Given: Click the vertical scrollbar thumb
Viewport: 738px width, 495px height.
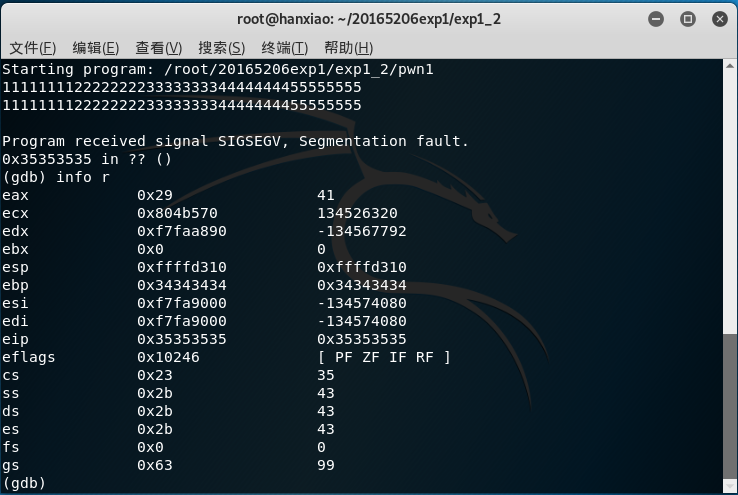Looking at the screenshot, I should click(x=730, y=405).
